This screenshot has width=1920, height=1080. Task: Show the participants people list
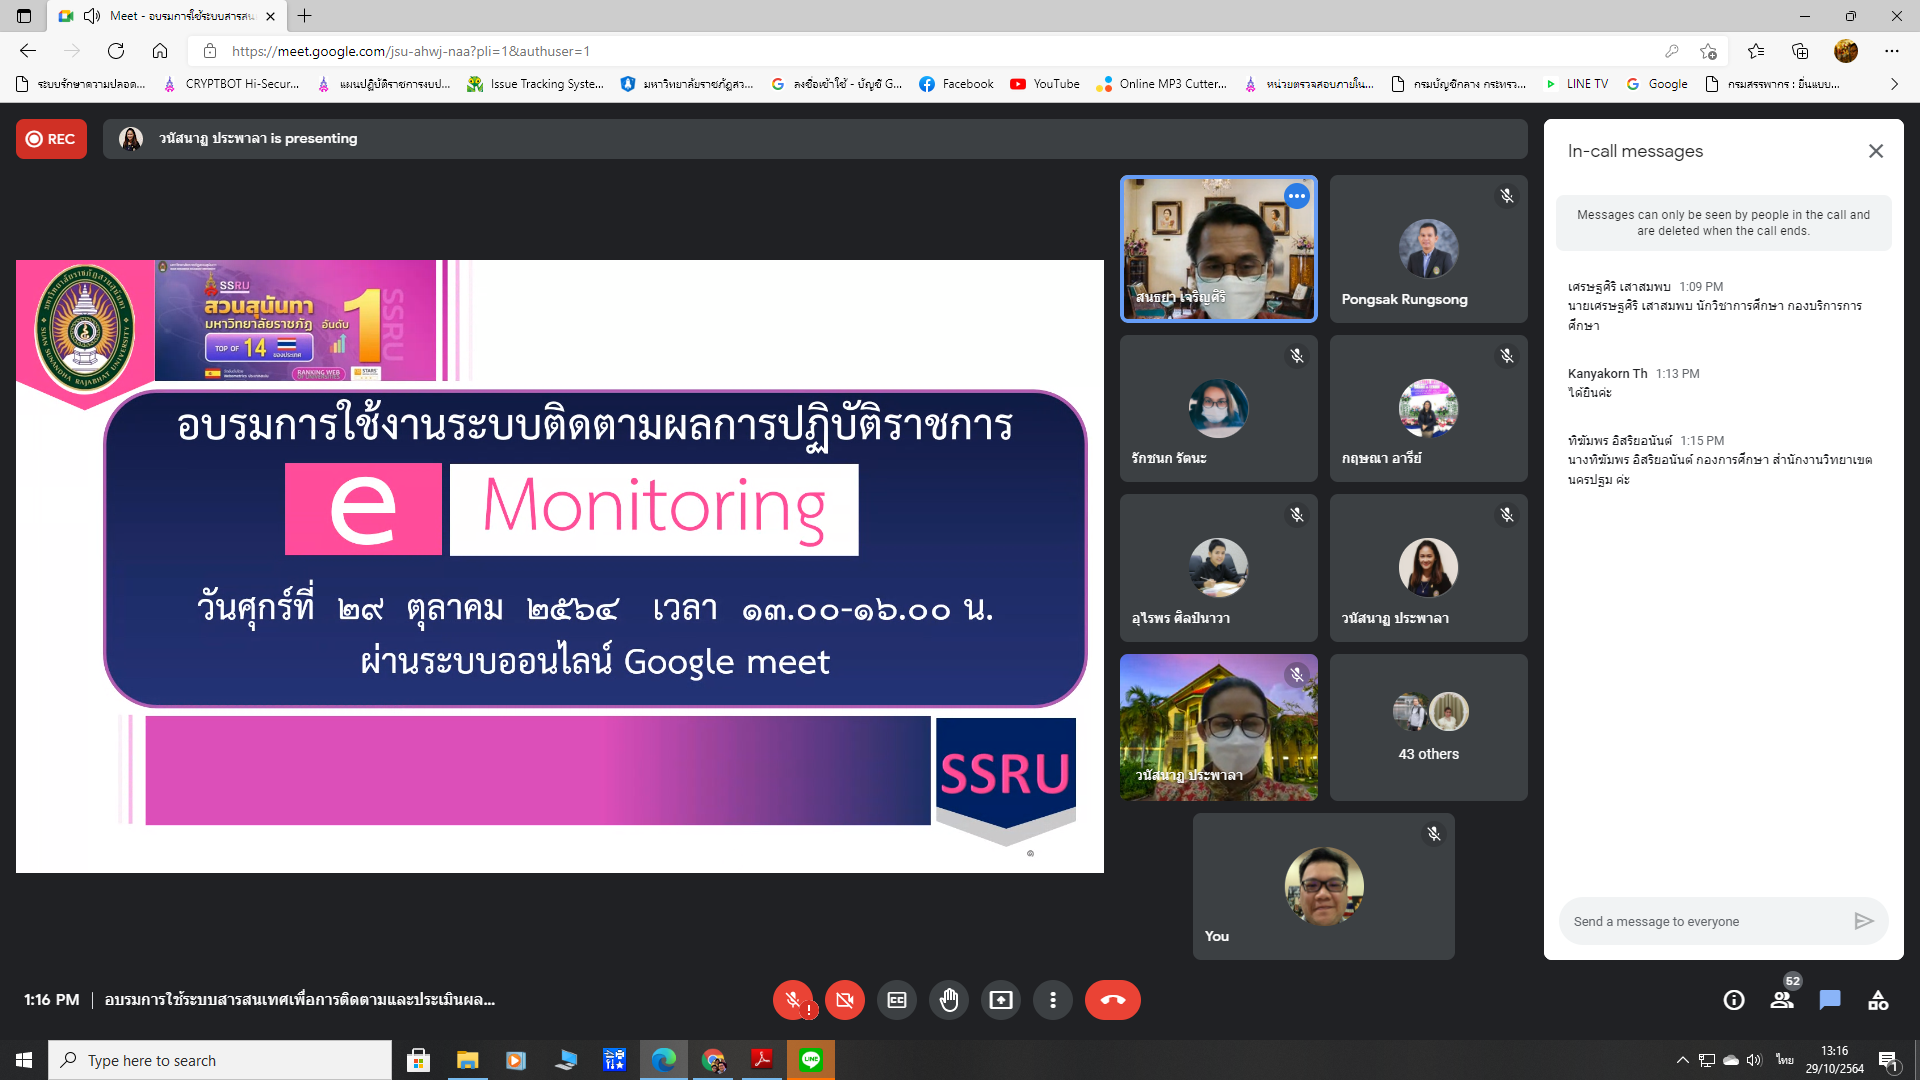1782,1000
